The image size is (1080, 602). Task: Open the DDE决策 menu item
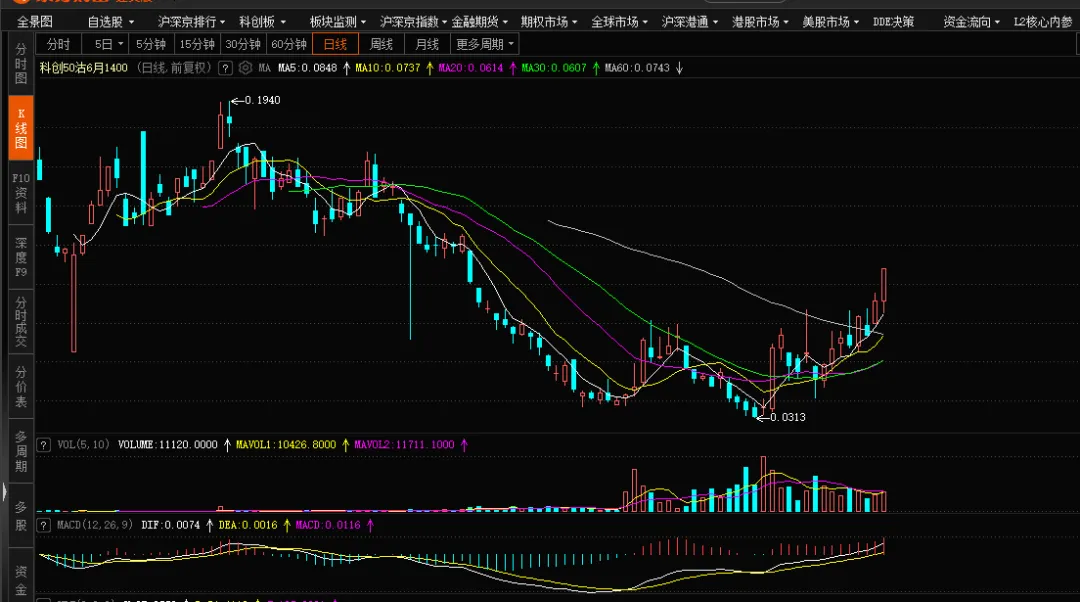[x=893, y=22]
